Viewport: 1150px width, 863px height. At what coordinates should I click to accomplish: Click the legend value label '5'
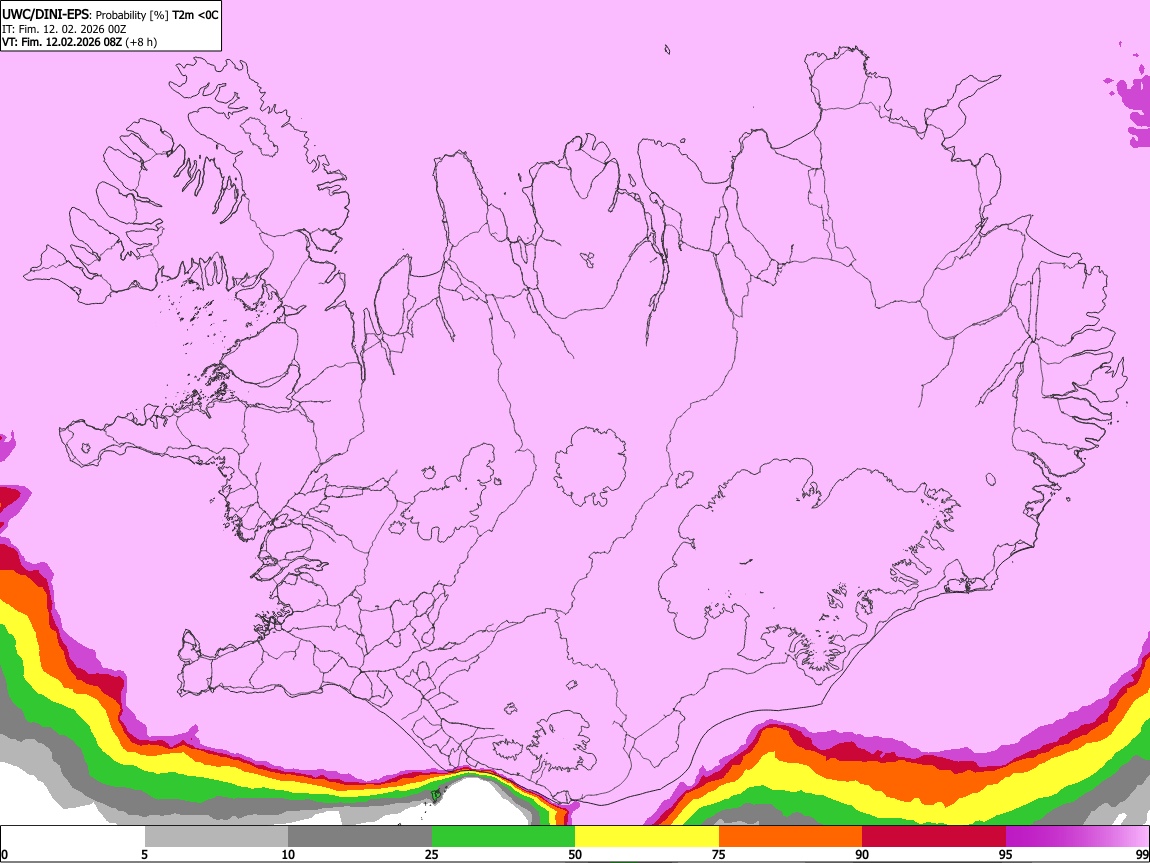144,854
